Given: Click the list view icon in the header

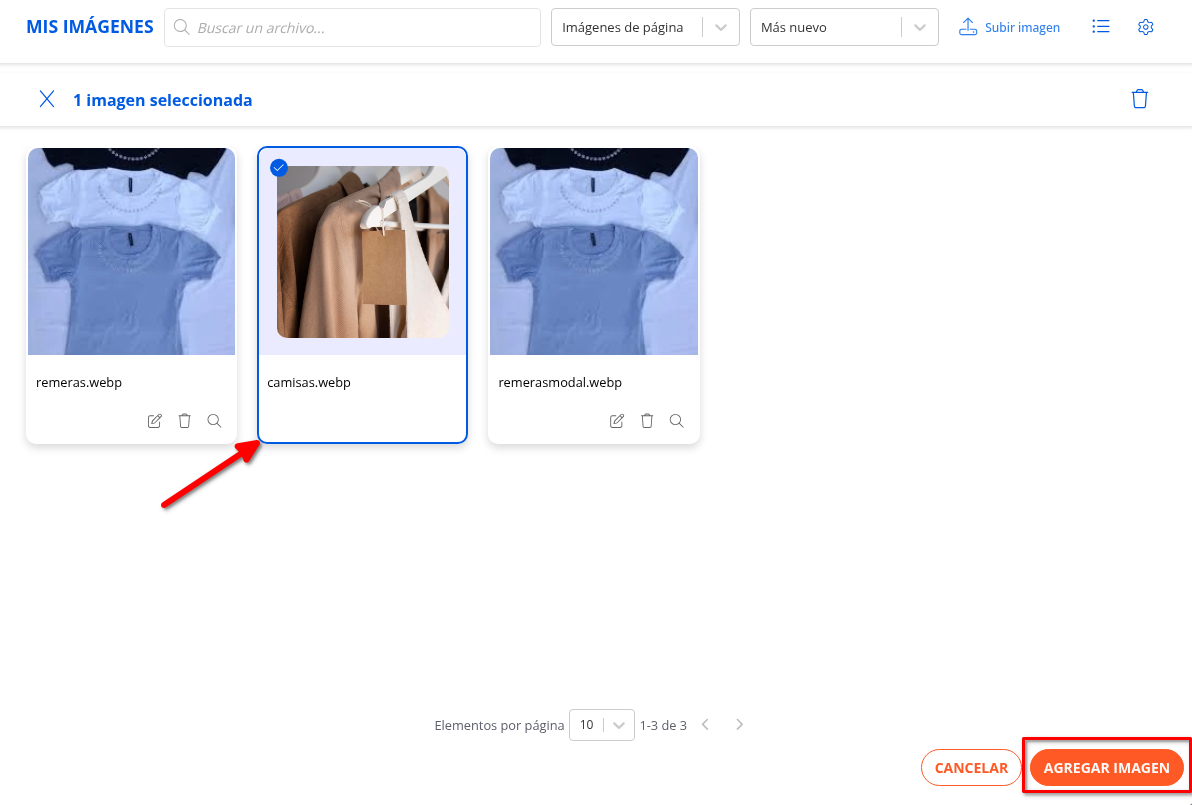Looking at the screenshot, I should point(1101,27).
